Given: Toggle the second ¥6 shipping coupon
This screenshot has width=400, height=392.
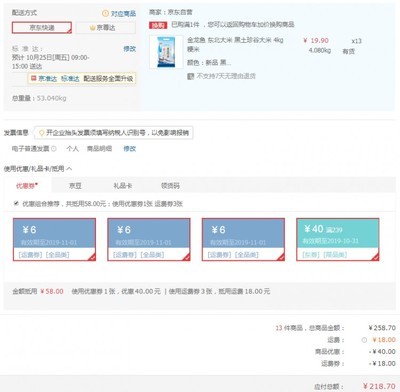Looking at the screenshot, I should coord(149,239).
